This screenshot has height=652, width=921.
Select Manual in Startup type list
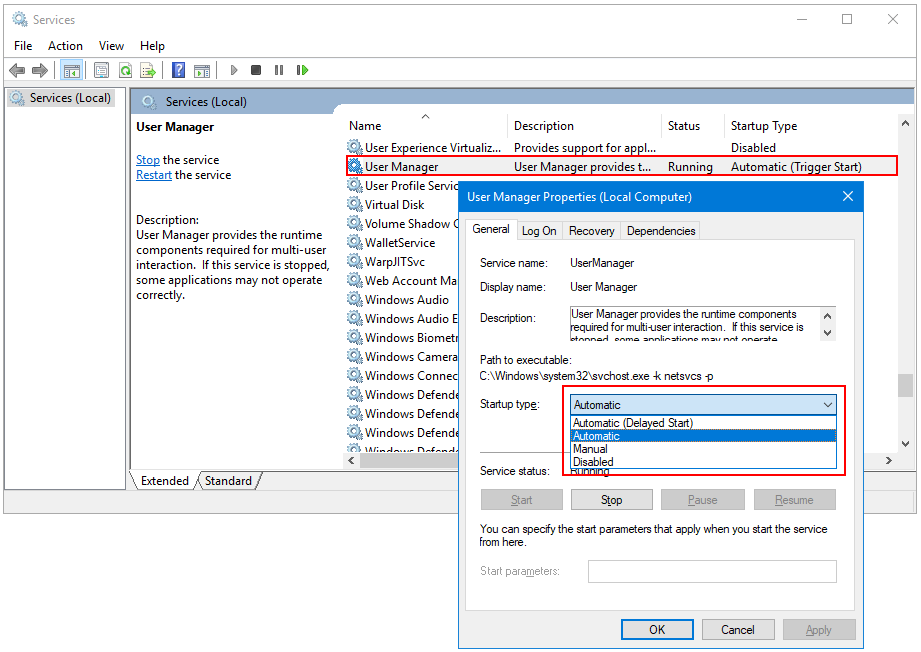click(590, 449)
